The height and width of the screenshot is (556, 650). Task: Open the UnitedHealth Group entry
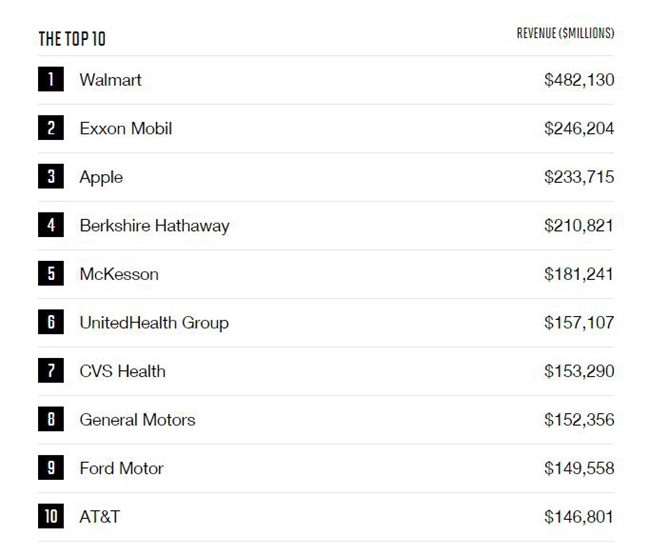click(154, 322)
